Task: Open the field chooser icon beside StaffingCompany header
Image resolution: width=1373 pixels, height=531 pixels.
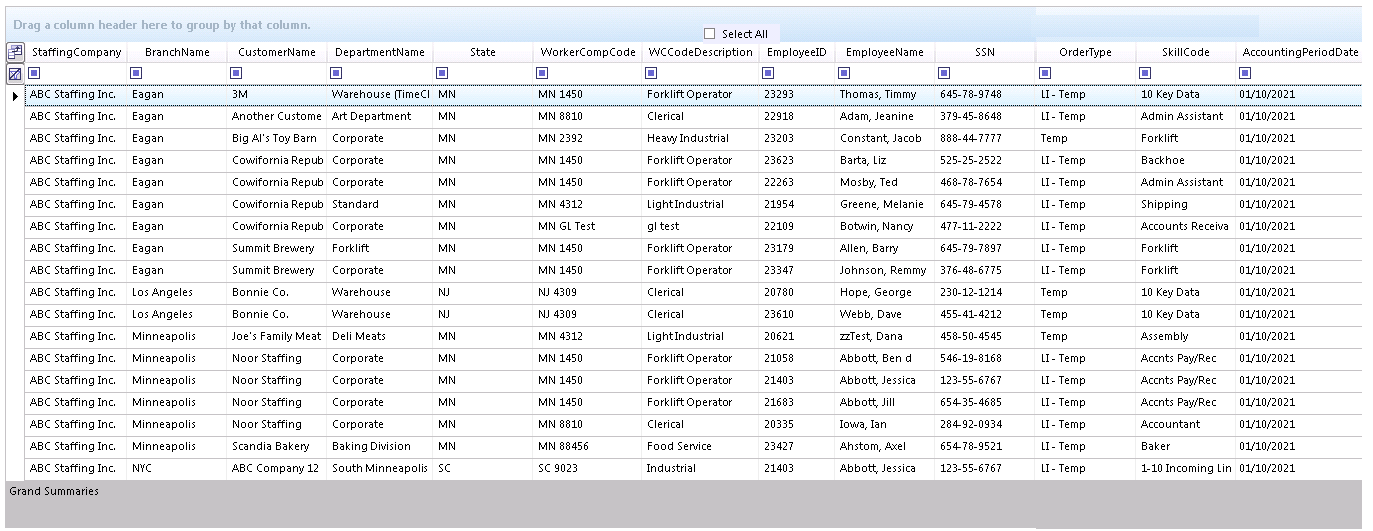Action: 15,52
